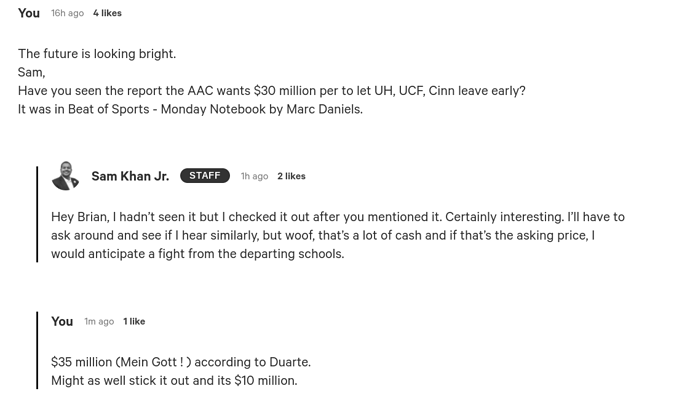Viewport: 690px width, 415px height.
Task: Open the Sam Khan Jr. author name
Action: (130, 176)
